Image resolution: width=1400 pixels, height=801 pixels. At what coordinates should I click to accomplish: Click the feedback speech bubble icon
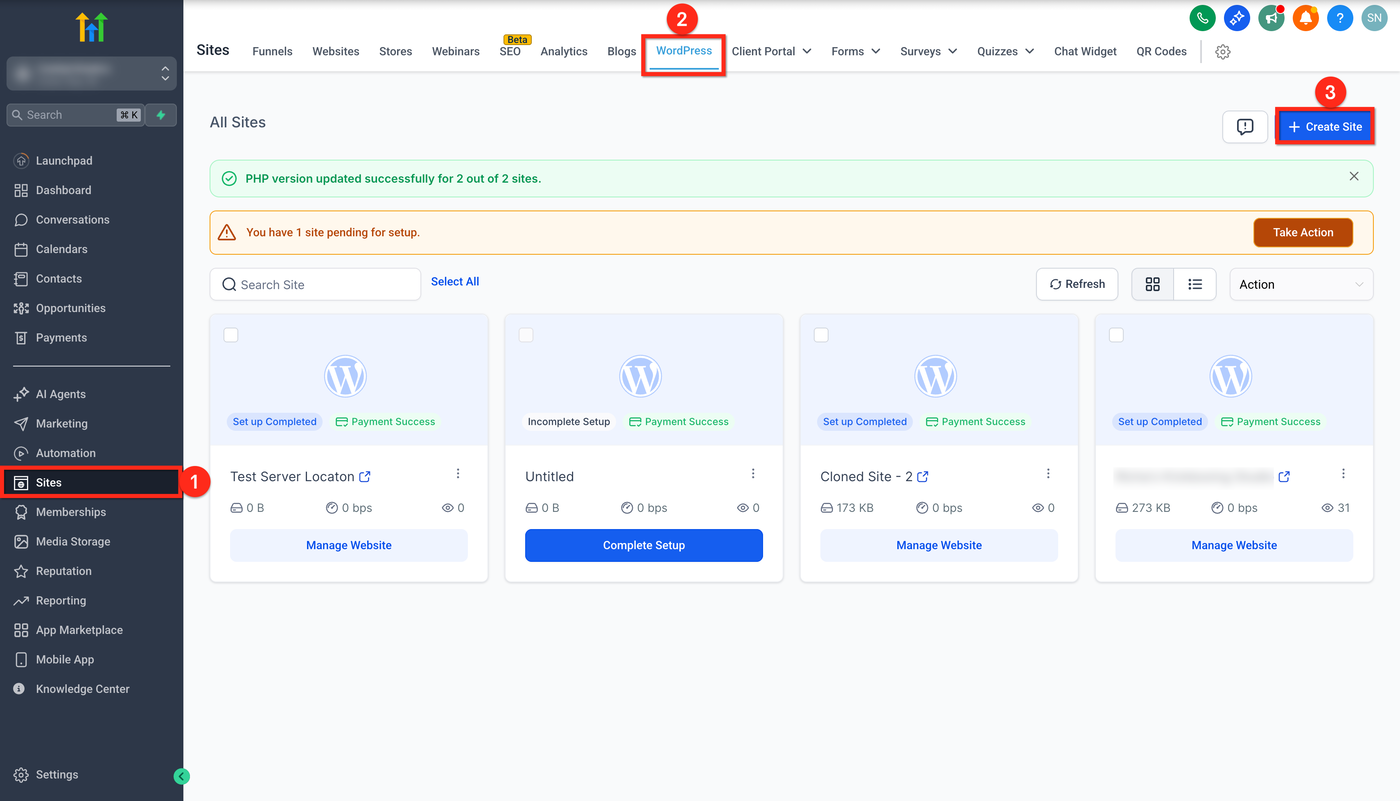coord(1245,127)
